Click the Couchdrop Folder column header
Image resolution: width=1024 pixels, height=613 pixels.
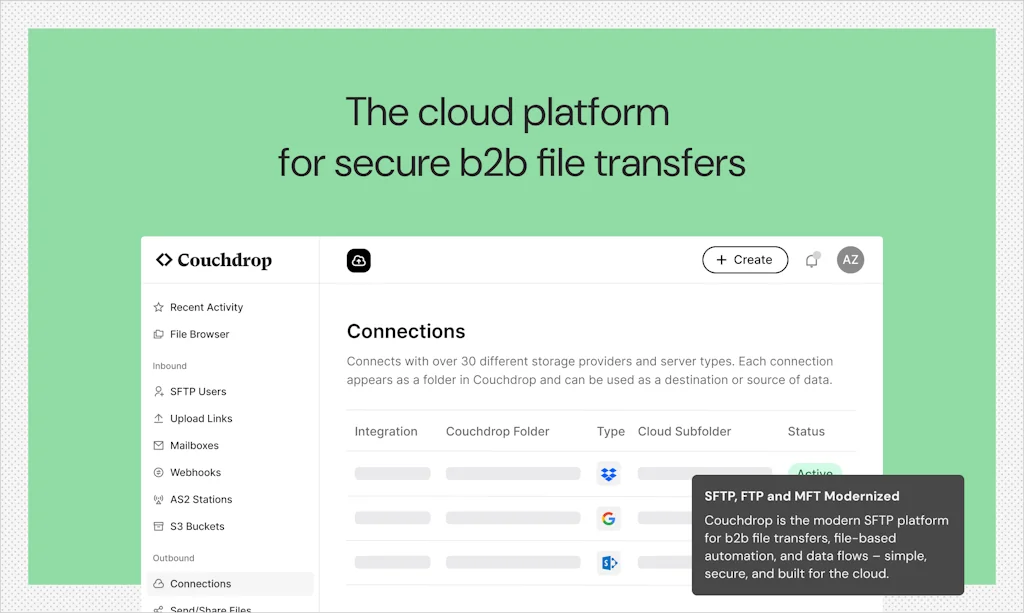tap(498, 432)
